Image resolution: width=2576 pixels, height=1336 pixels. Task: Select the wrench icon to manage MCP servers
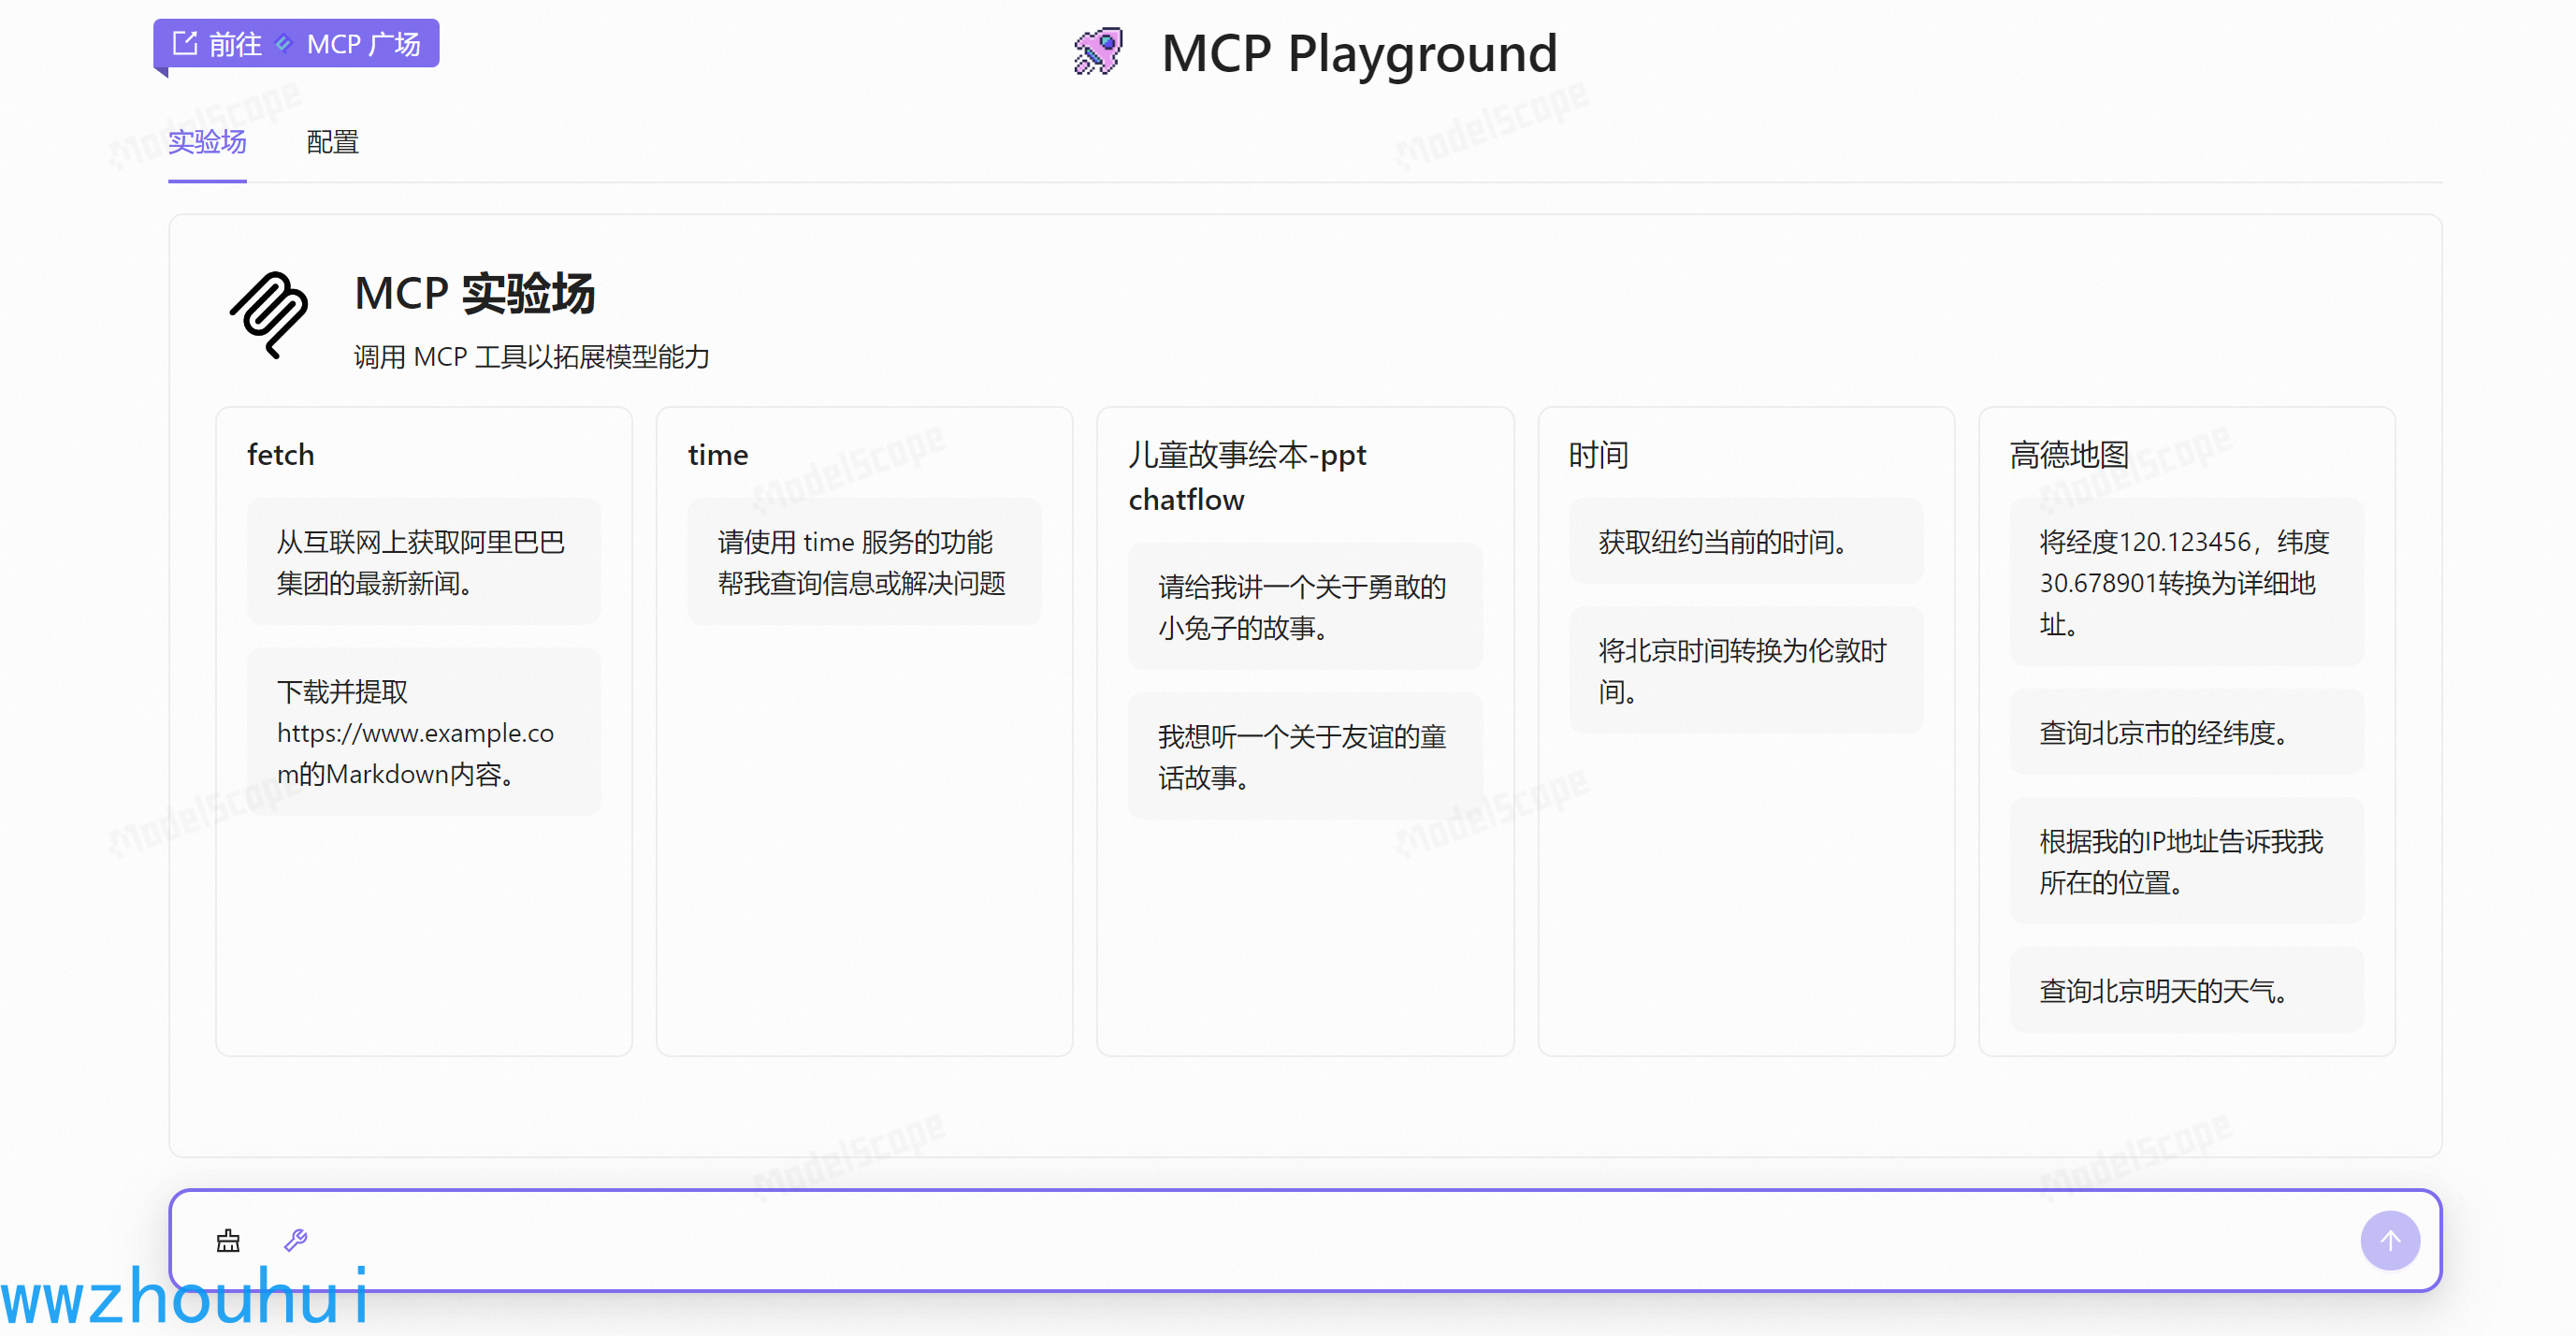pos(294,1240)
